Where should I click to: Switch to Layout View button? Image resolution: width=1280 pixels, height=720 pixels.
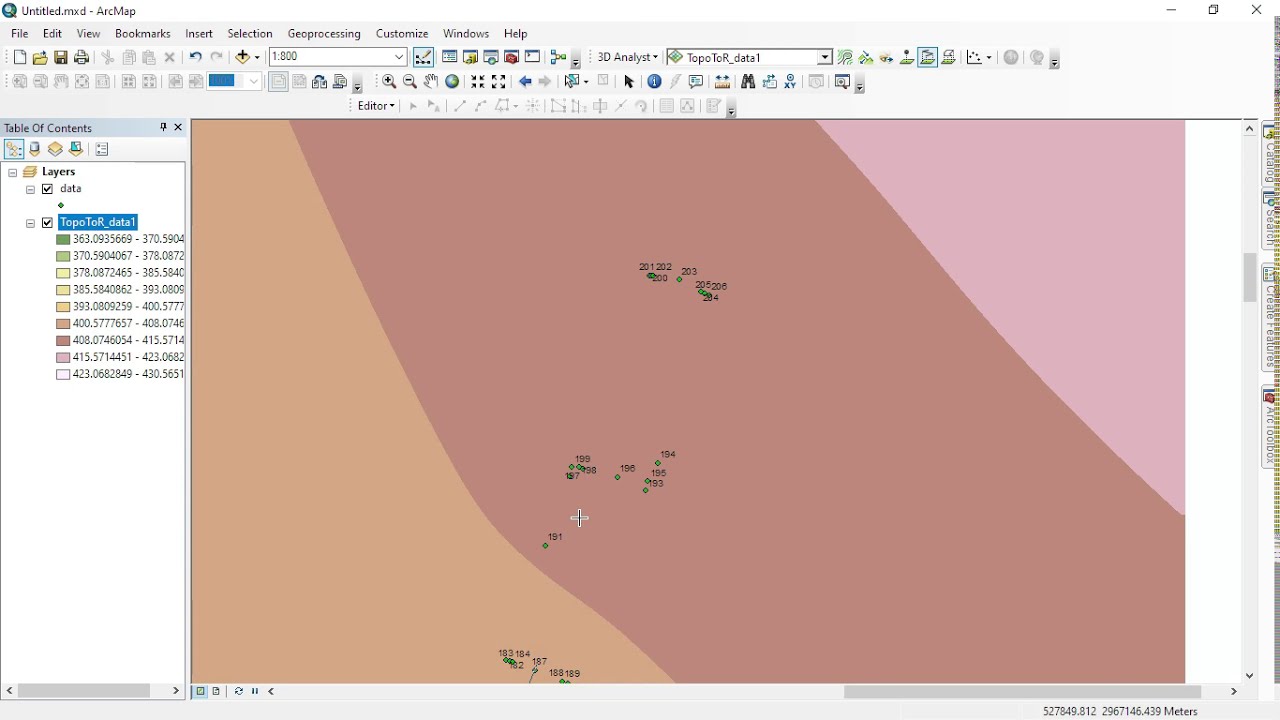(216, 691)
